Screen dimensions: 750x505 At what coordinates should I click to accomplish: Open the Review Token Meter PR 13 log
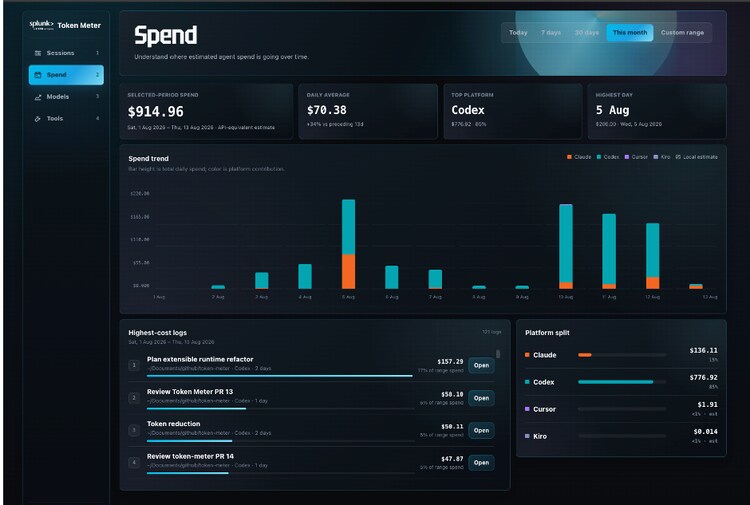click(481, 398)
